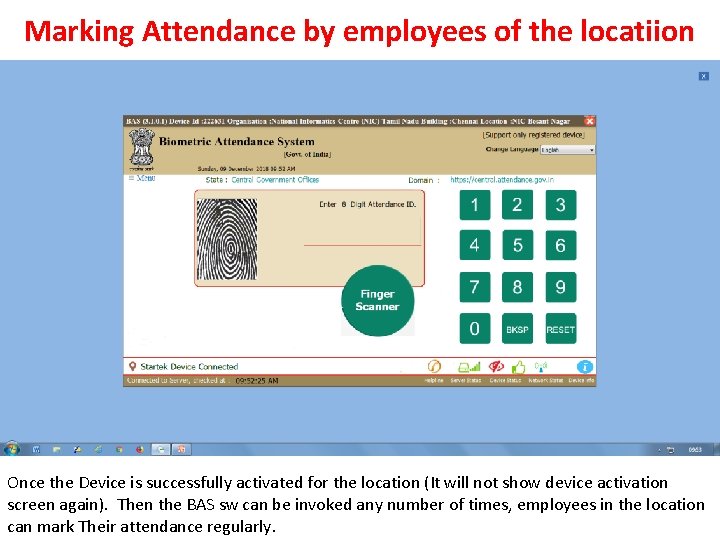
Task: Click 'Startek Device Connected' status text
Action: point(189,366)
